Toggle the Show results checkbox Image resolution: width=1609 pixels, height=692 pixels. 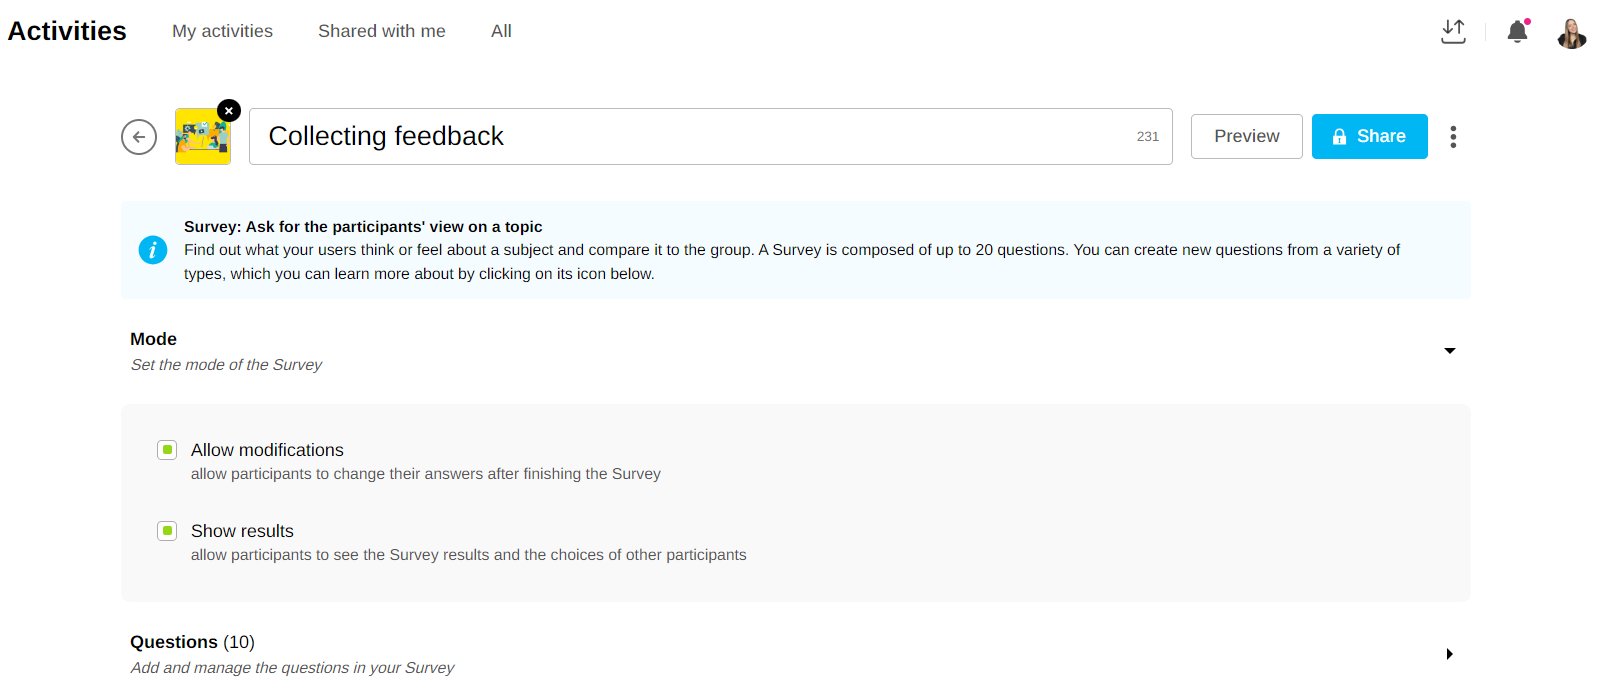click(167, 531)
